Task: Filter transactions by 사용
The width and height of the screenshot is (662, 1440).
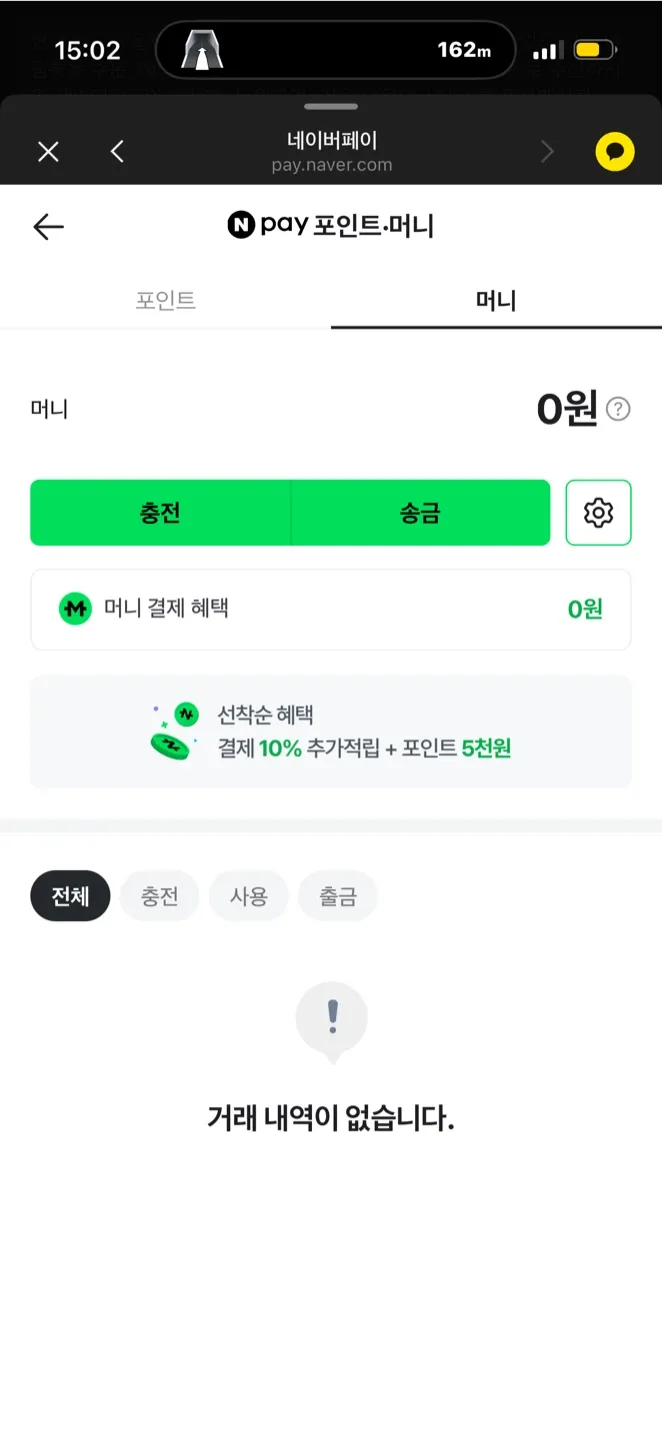Action: (248, 896)
